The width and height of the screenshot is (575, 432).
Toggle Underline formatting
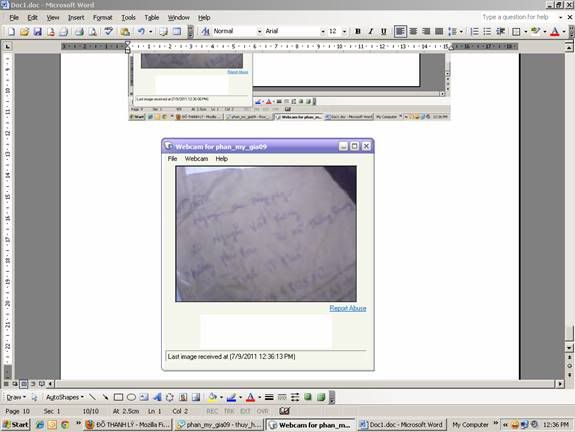(384, 32)
